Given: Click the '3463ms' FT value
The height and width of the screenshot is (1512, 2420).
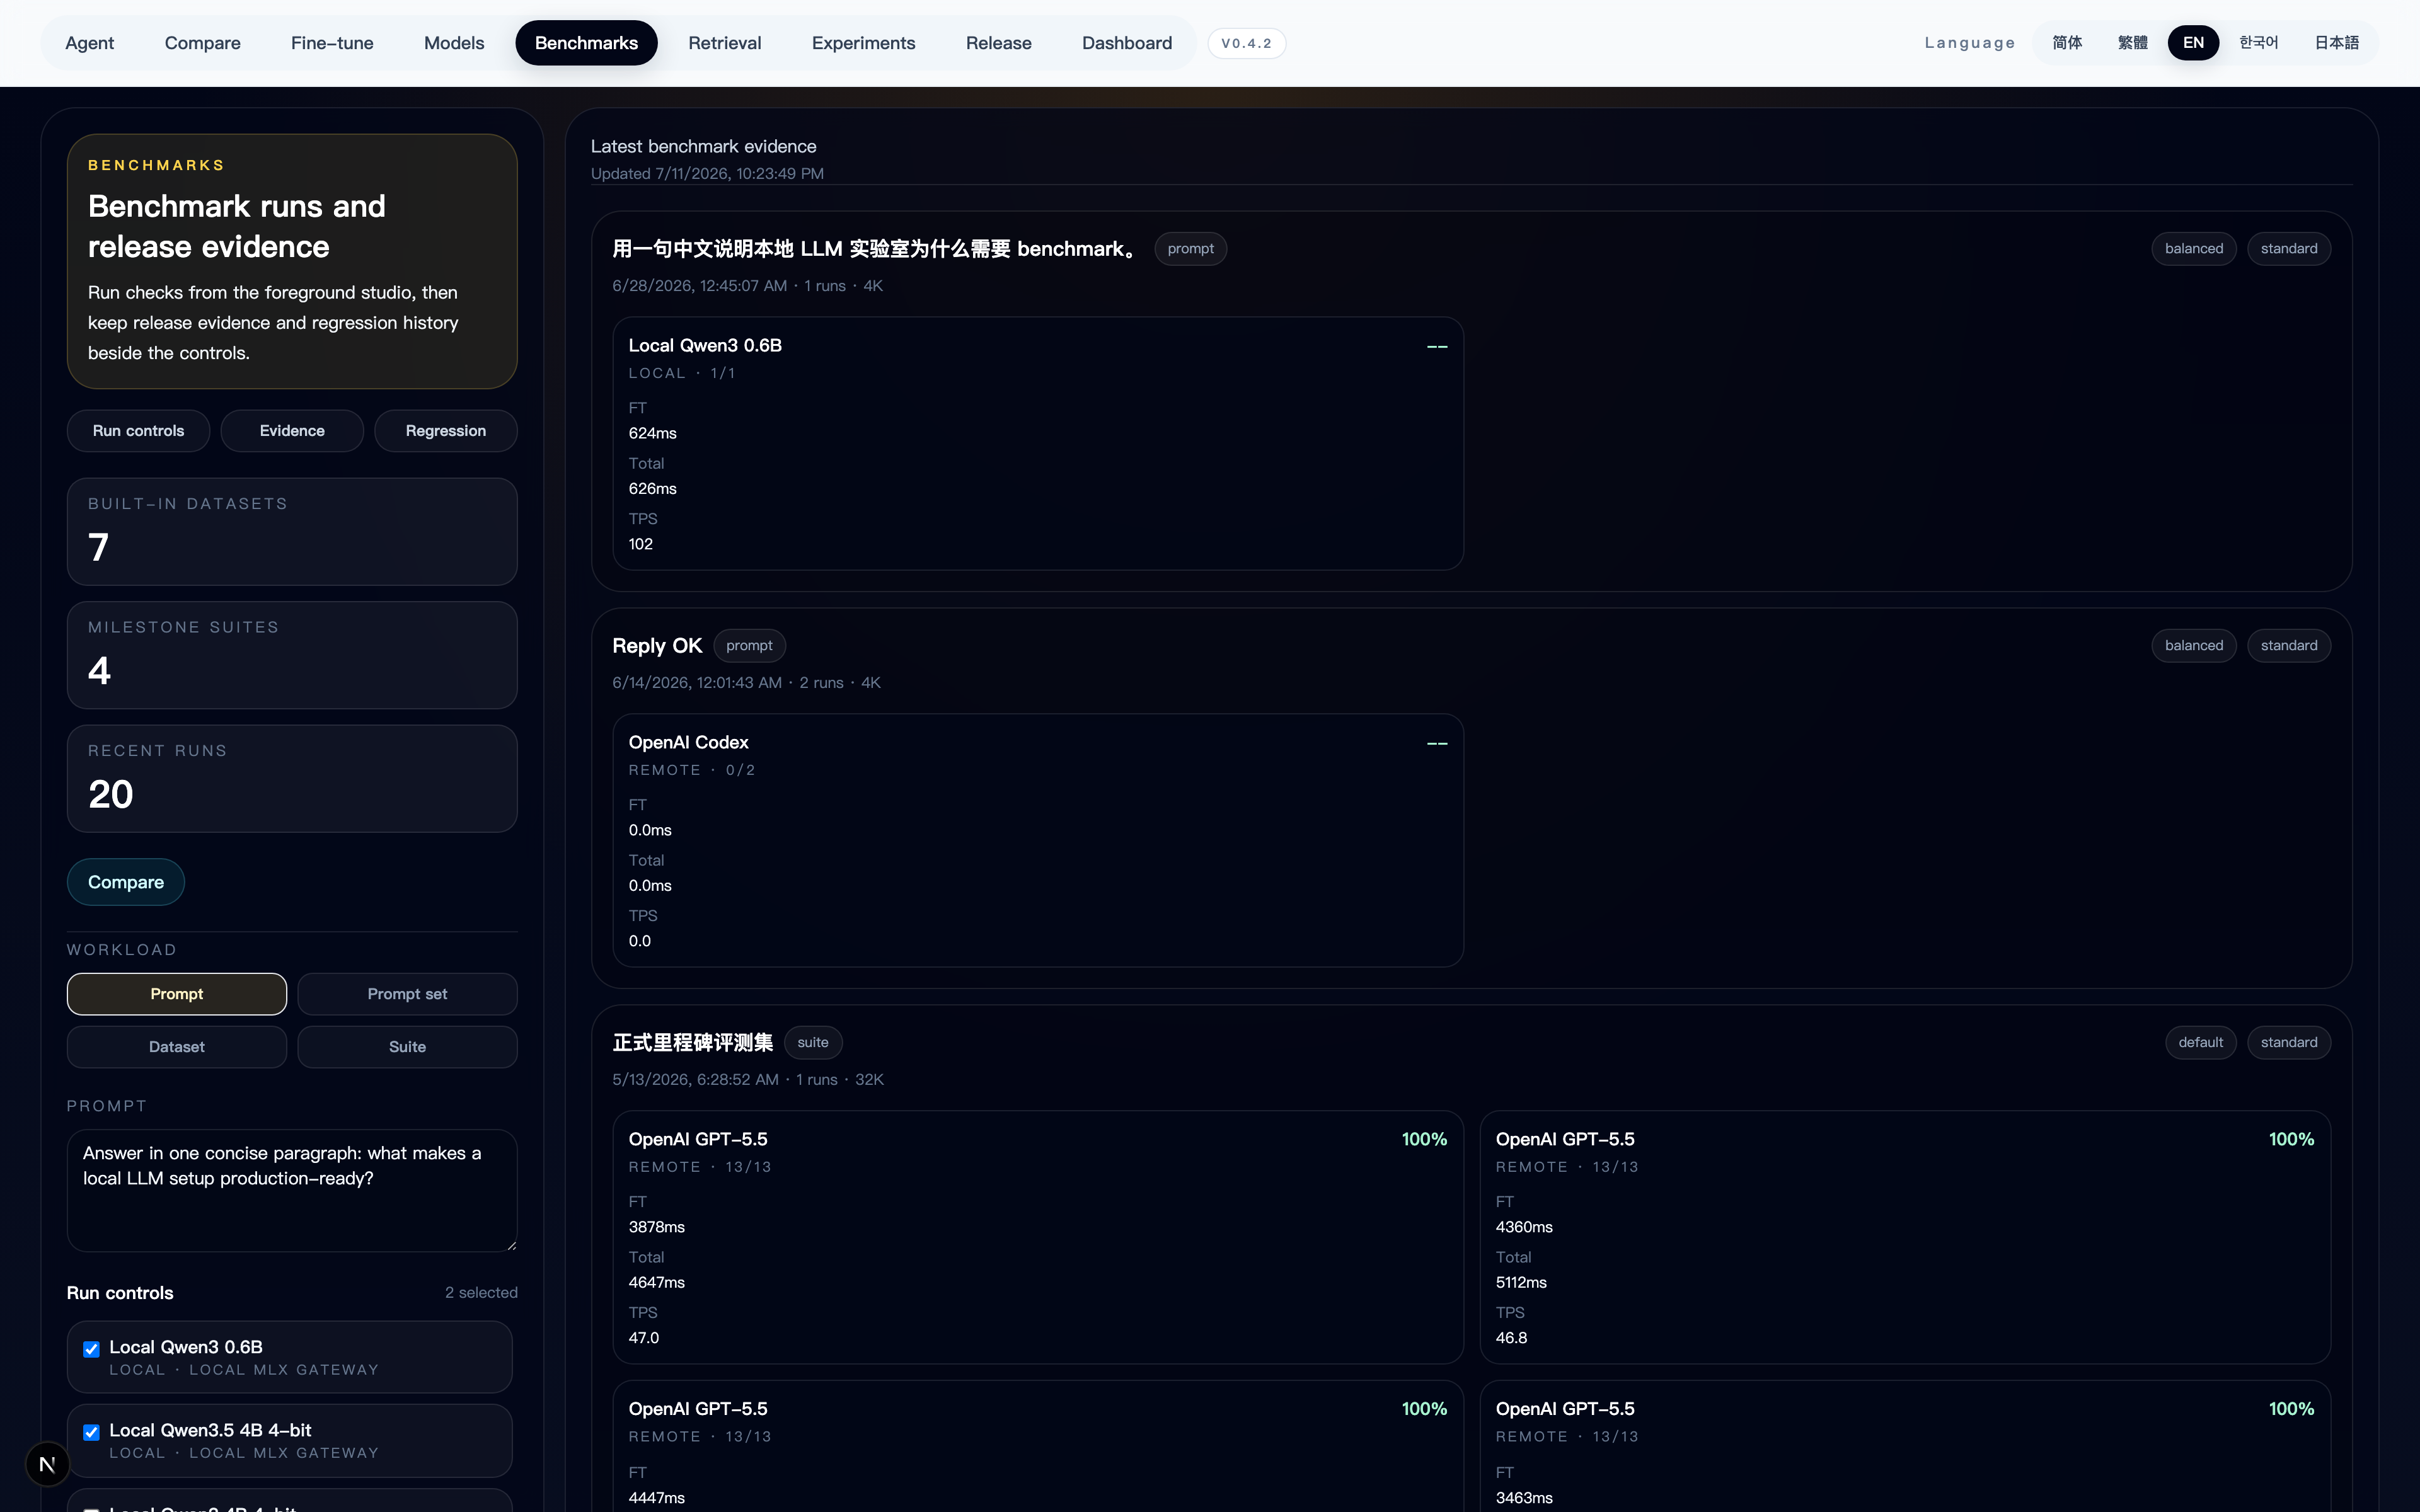Looking at the screenshot, I should point(1524,1498).
